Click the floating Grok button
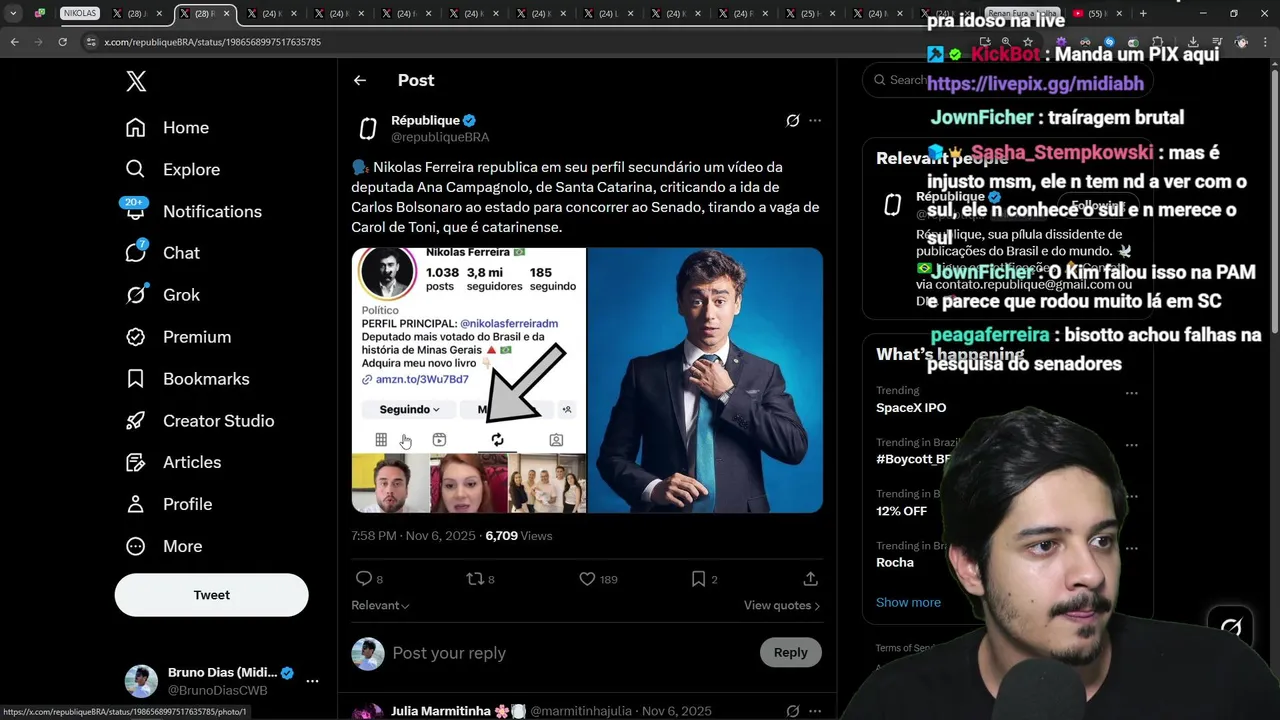Viewport: 1280px width, 720px height. 1231,627
